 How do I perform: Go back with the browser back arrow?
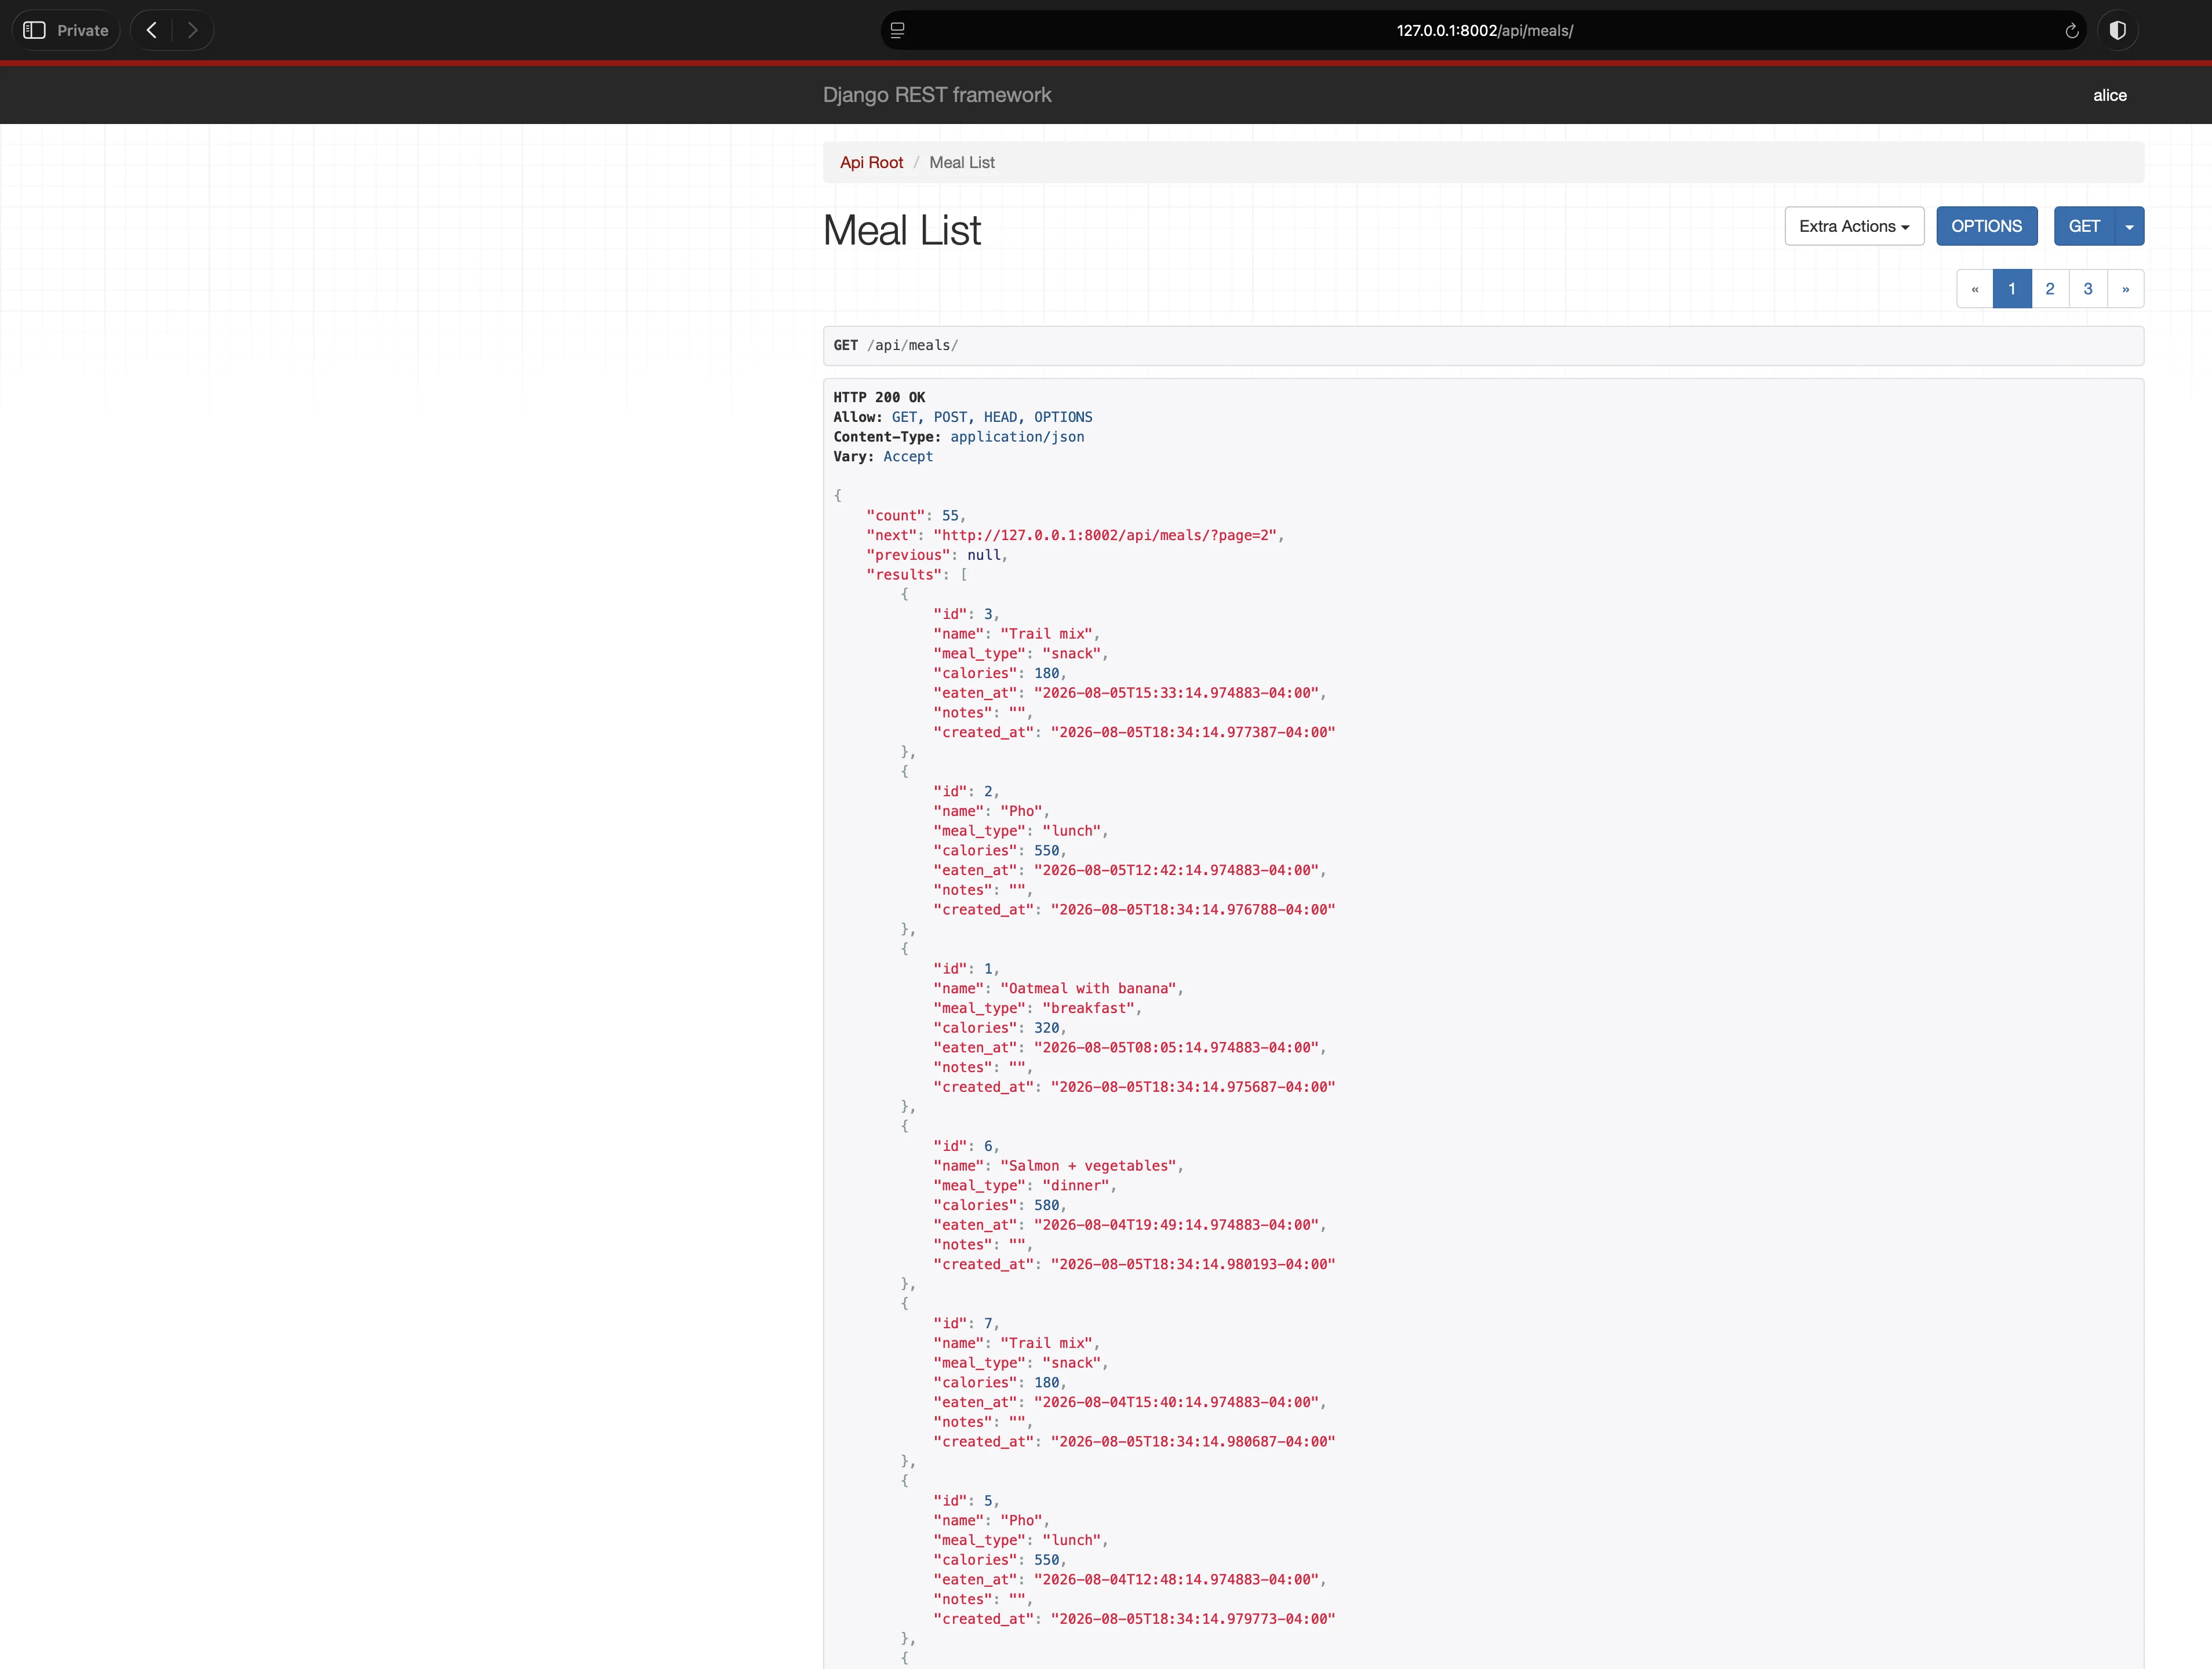[152, 30]
